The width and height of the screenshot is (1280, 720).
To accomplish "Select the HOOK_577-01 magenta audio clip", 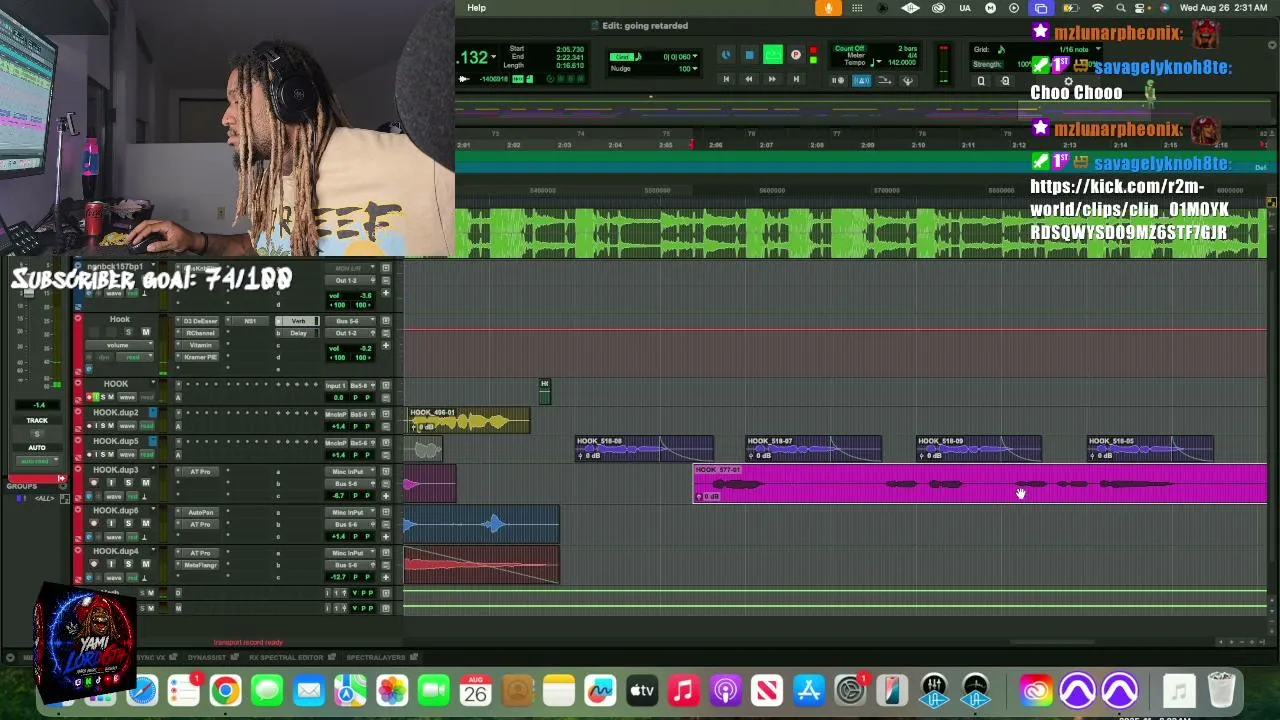I will pyautogui.click(x=980, y=484).
